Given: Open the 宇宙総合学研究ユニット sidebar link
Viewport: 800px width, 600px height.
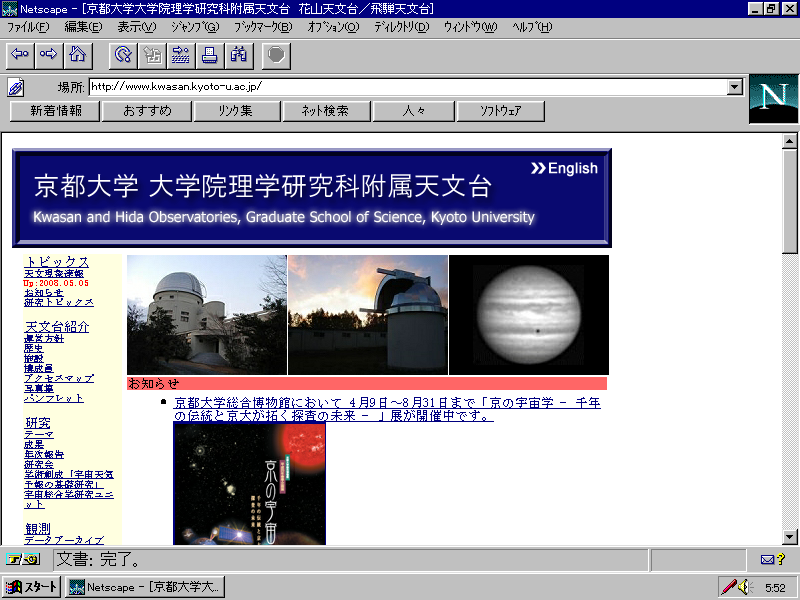Looking at the screenshot, I should pyautogui.click(x=68, y=499).
